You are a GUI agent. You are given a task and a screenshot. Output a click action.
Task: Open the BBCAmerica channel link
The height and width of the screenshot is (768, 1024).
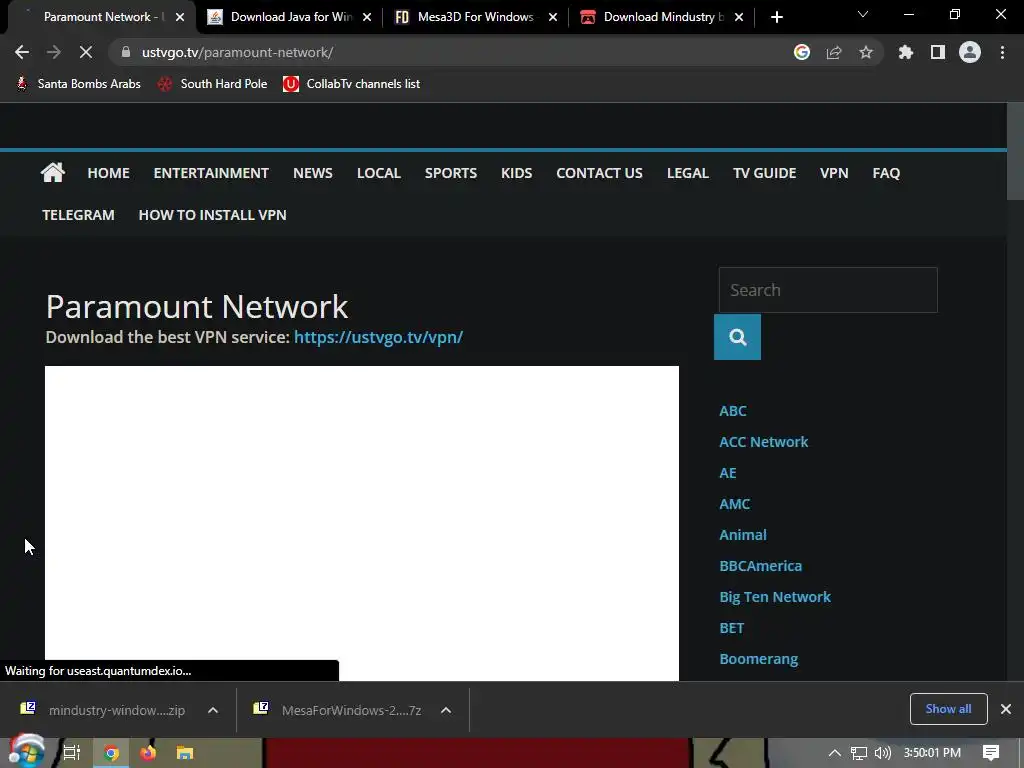(760, 566)
